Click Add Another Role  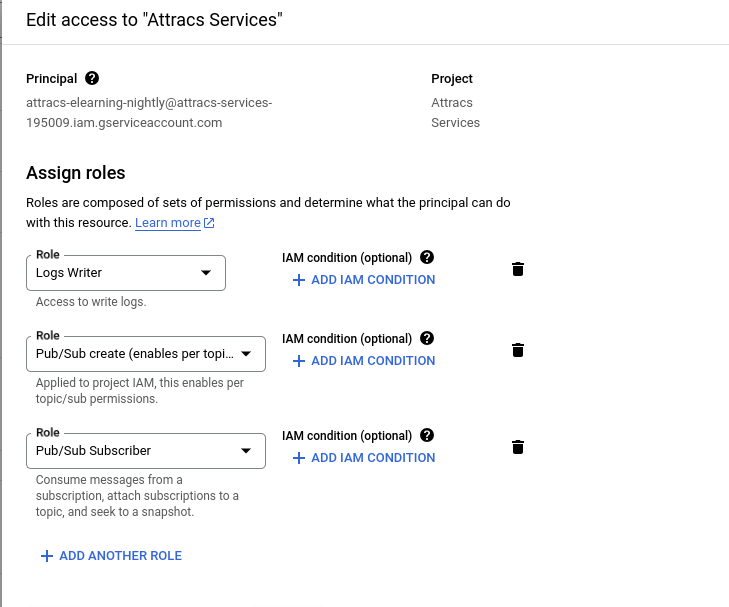[x=112, y=556]
